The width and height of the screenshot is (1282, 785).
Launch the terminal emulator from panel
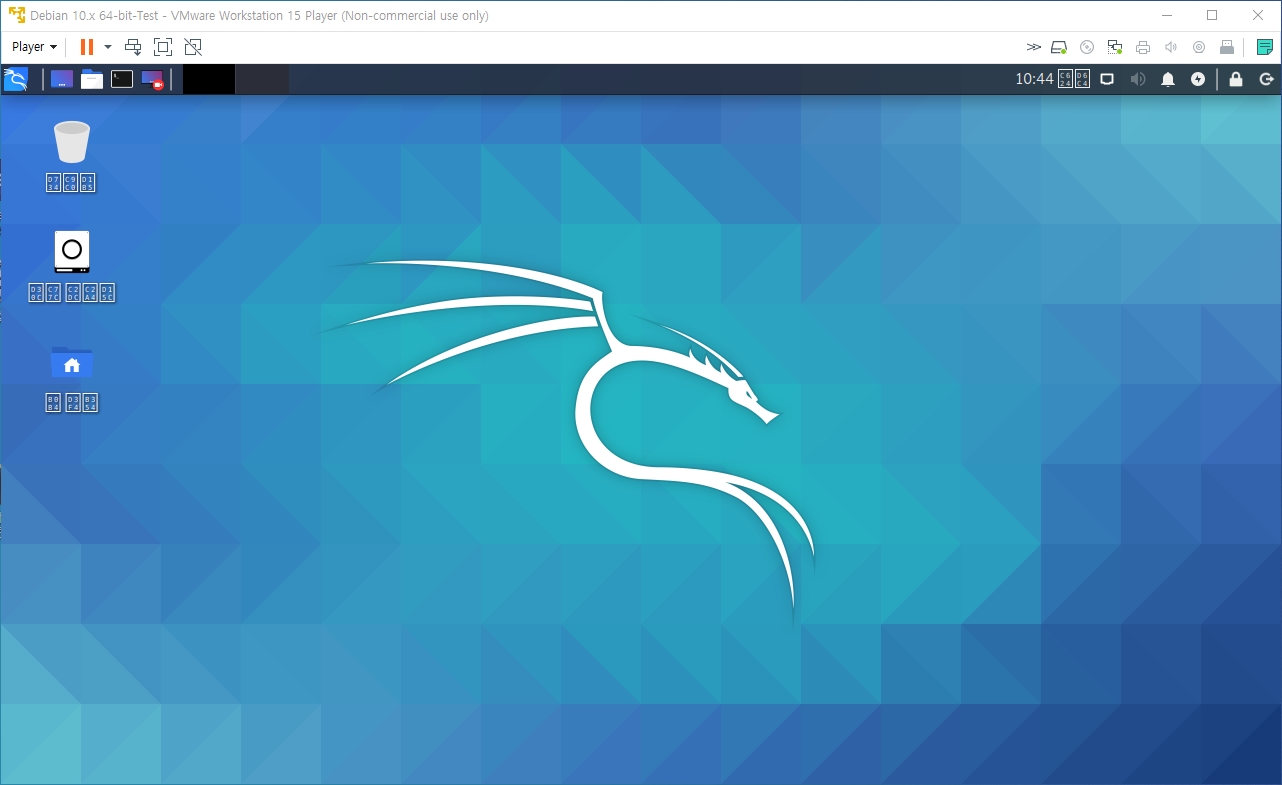[x=122, y=79]
